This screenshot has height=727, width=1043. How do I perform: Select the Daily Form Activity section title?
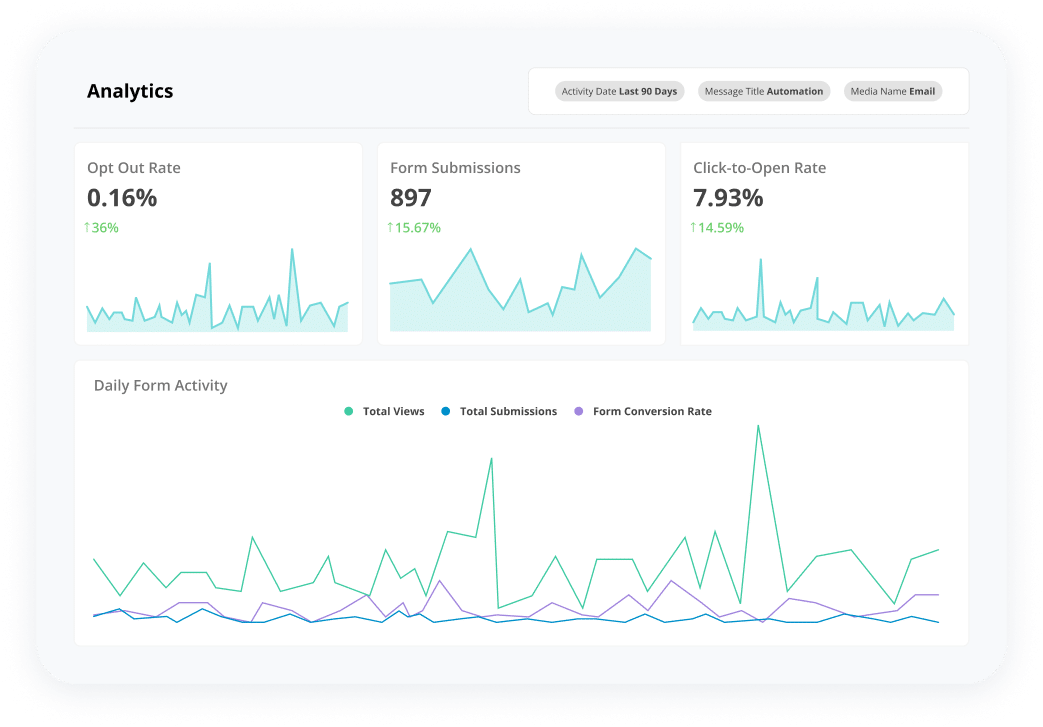click(161, 385)
